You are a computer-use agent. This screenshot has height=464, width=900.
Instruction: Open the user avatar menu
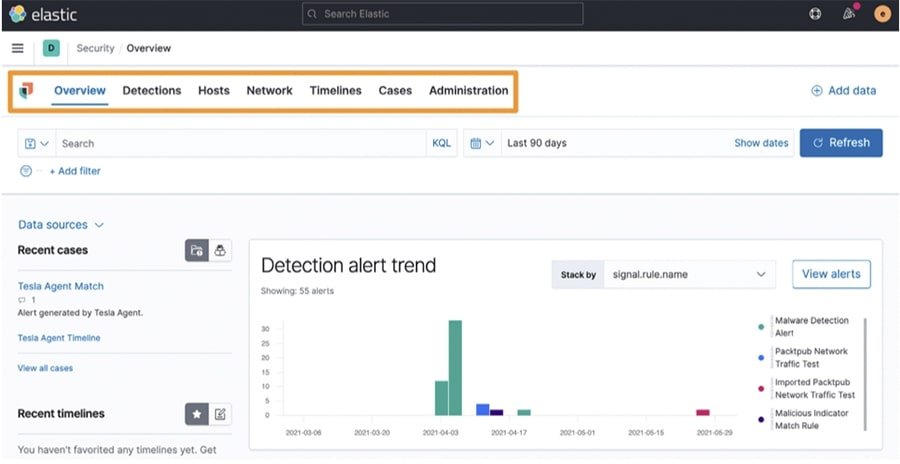pos(882,14)
